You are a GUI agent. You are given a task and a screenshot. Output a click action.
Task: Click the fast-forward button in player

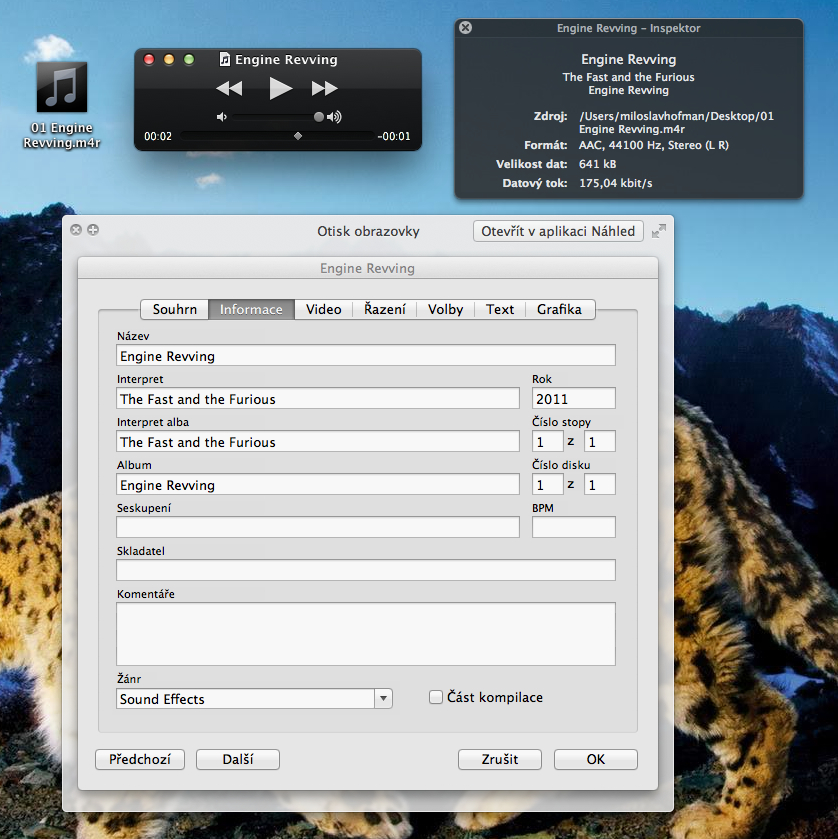[x=325, y=89]
